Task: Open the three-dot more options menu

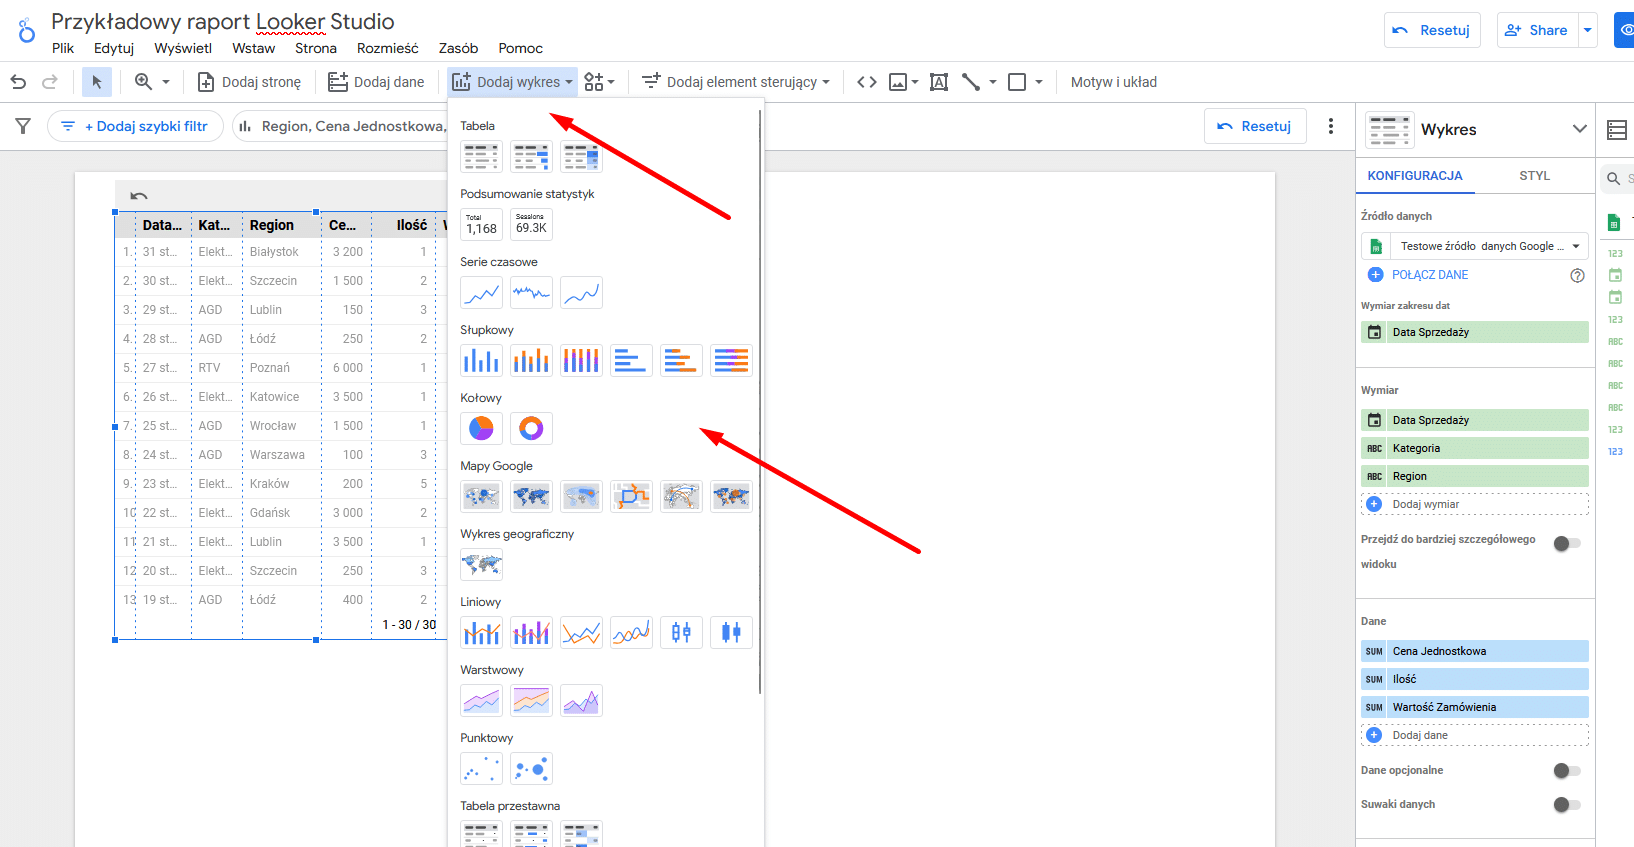Action: click(x=1330, y=126)
